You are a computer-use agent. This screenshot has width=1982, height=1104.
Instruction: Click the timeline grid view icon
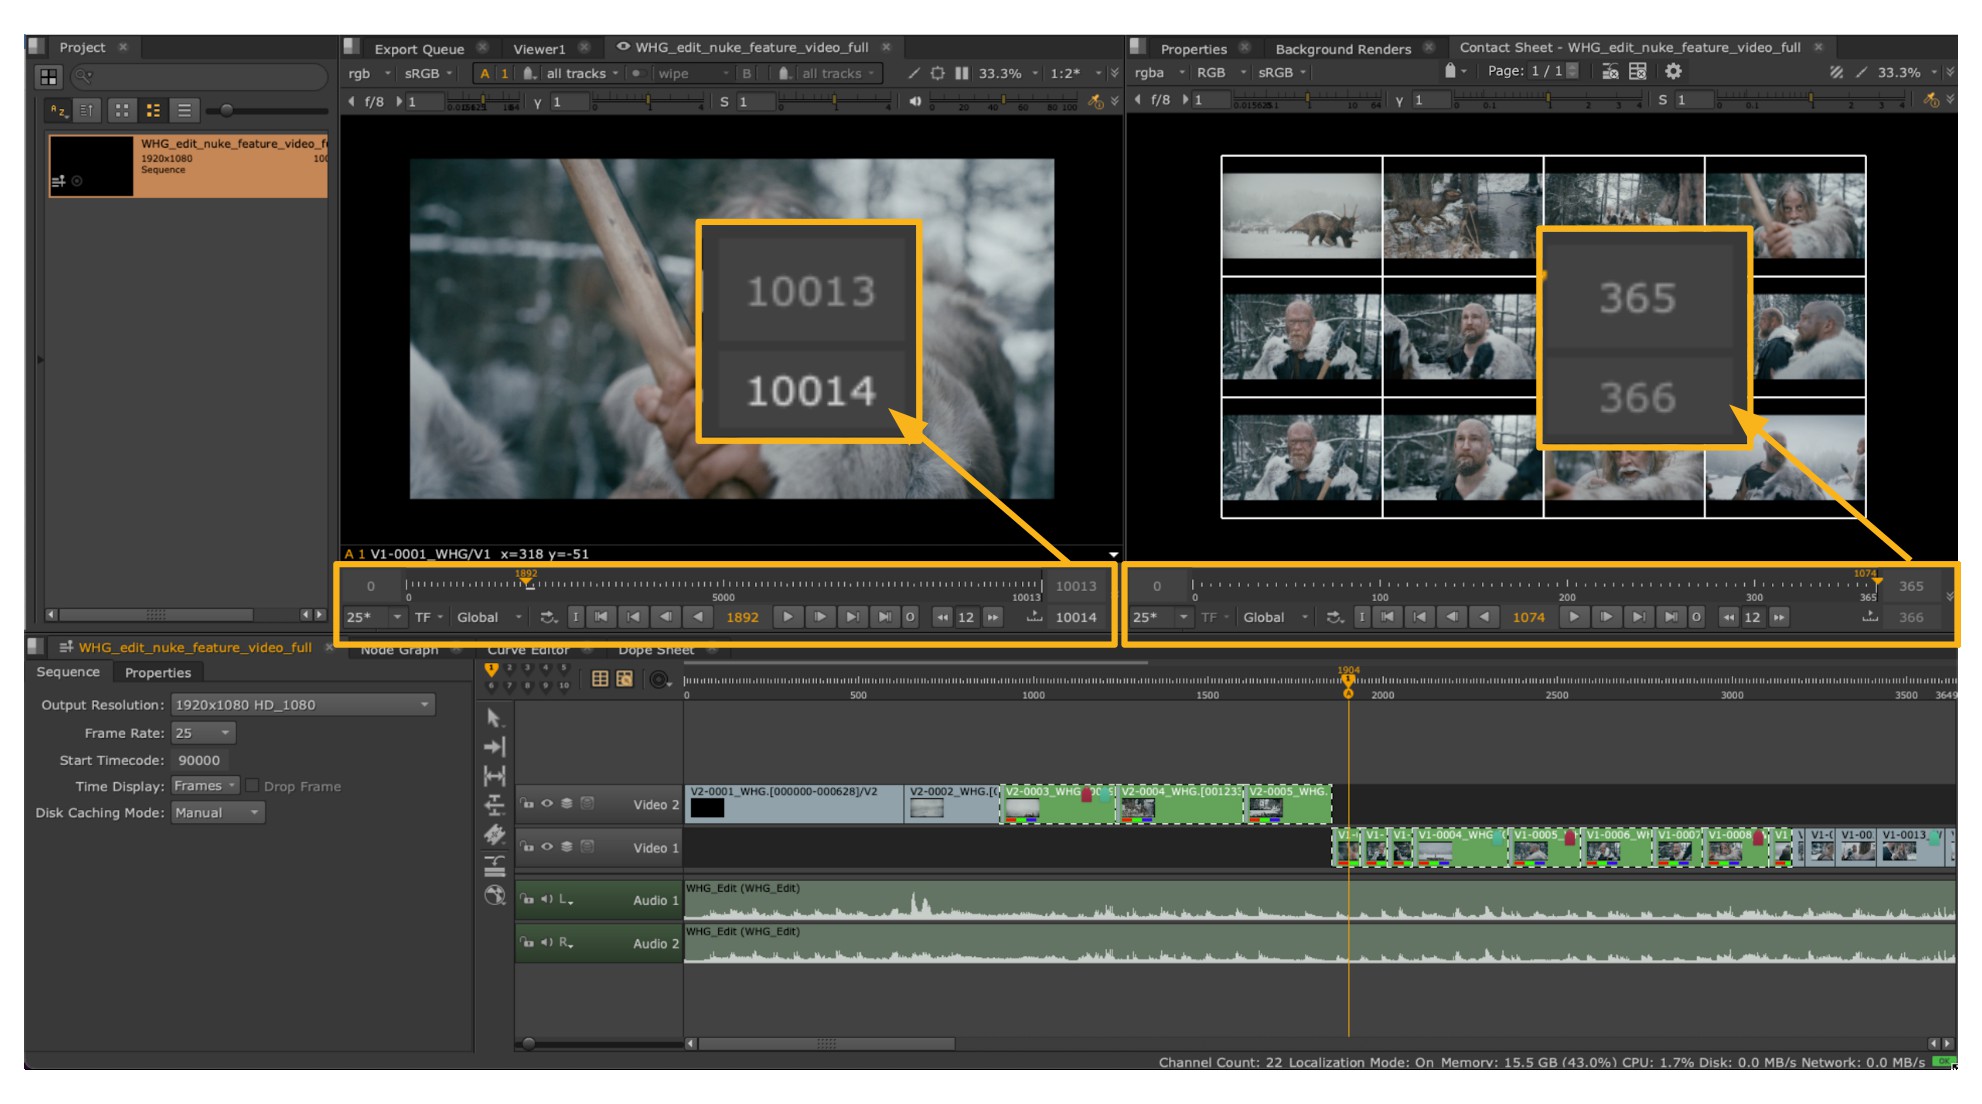pyautogui.click(x=599, y=679)
